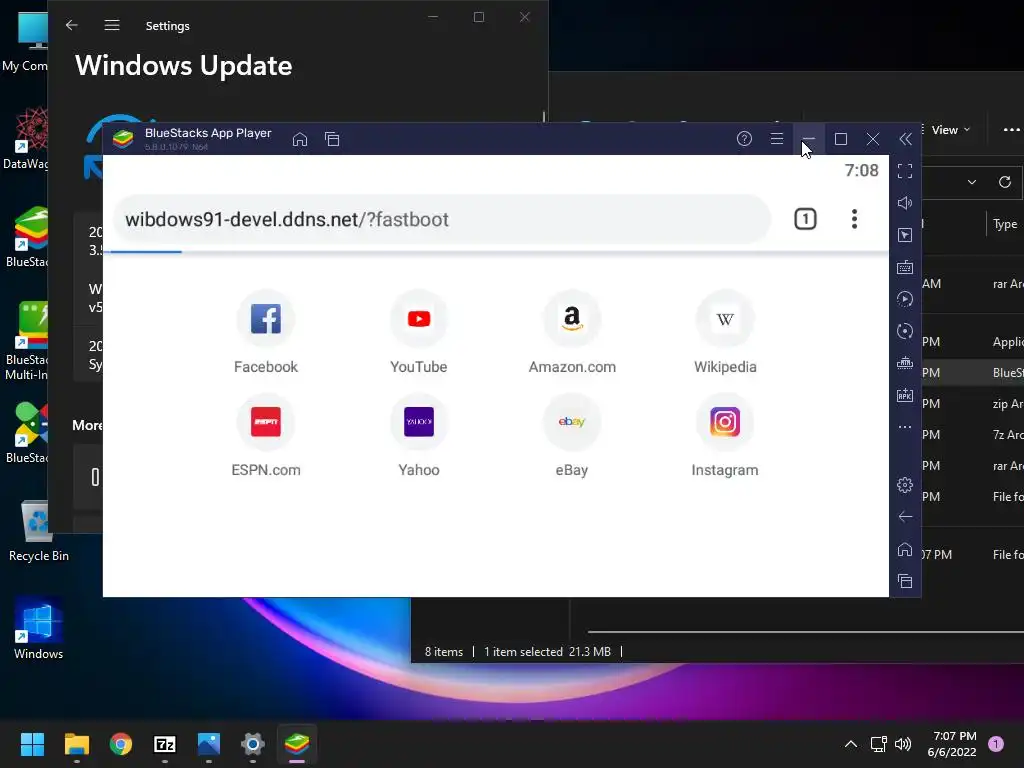Open keyboard game controls in BlueStacks sidebar
The image size is (1024, 768).
coord(905,267)
